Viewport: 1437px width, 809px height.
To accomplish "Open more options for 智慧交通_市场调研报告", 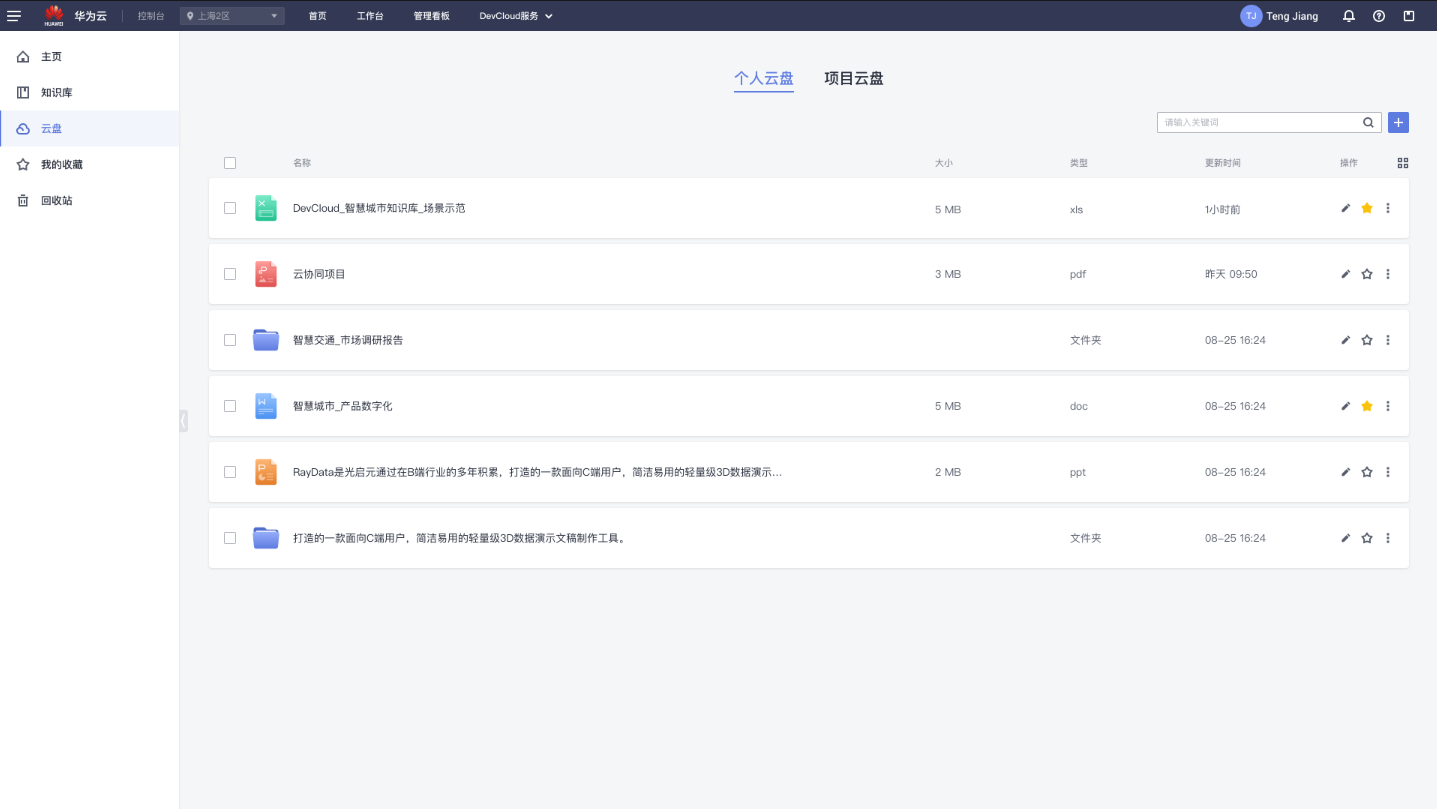I will coord(1388,340).
